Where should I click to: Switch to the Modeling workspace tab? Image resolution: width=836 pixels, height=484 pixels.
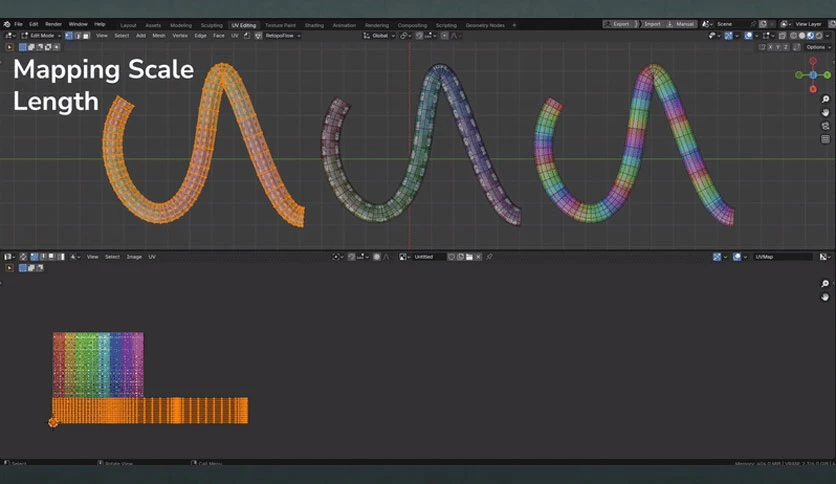pos(181,26)
